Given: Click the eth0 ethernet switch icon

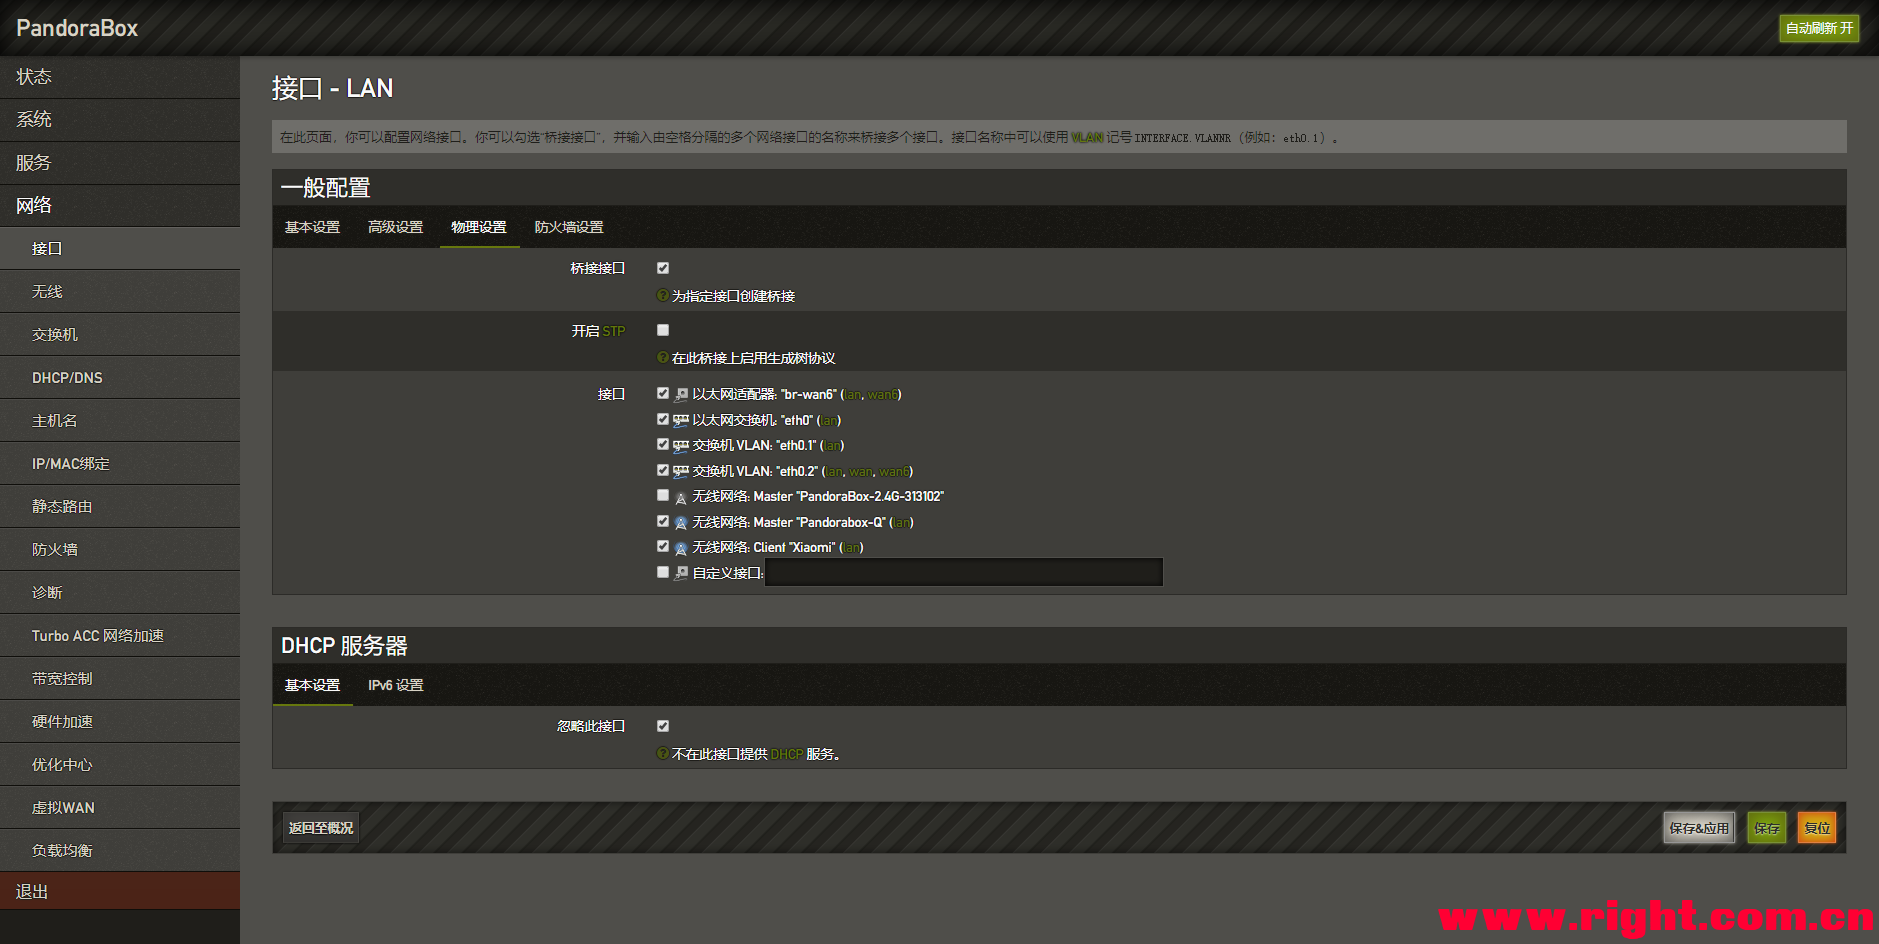Looking at the screenshot, I should (681, 420).
